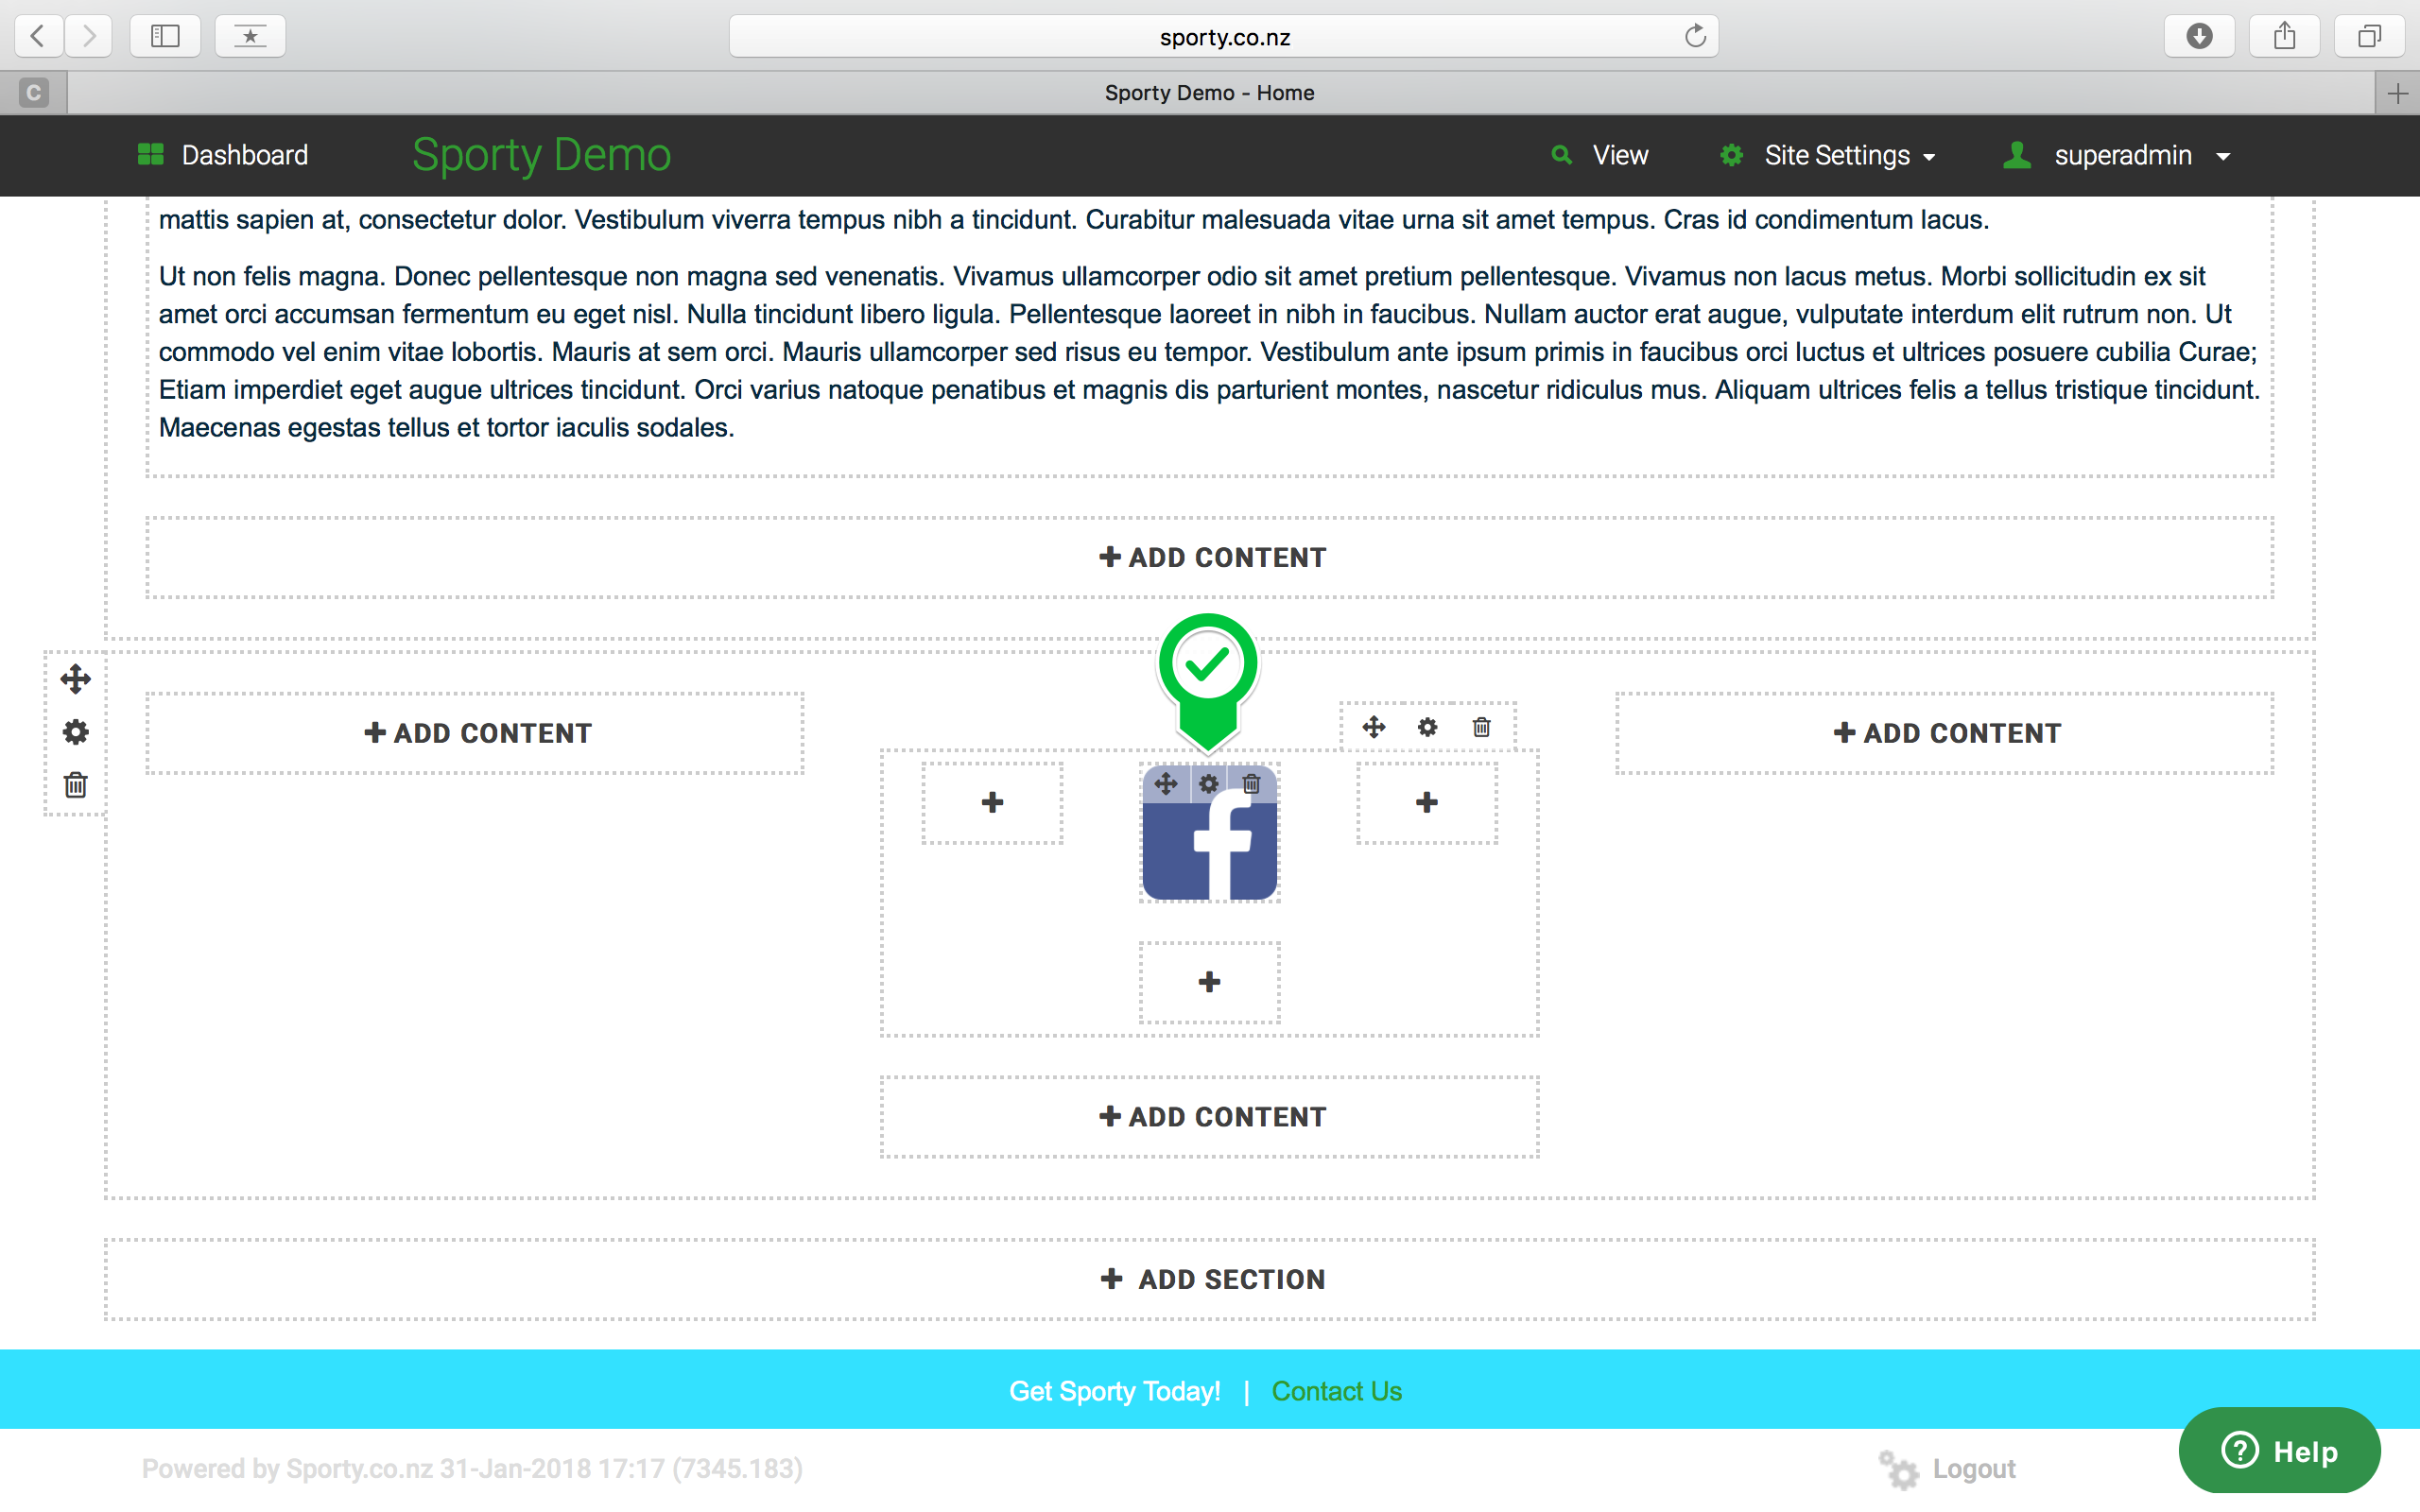Go forward with Safari's forward arrow
The width and height of the screenshot is (2420, 1512).
89,36
